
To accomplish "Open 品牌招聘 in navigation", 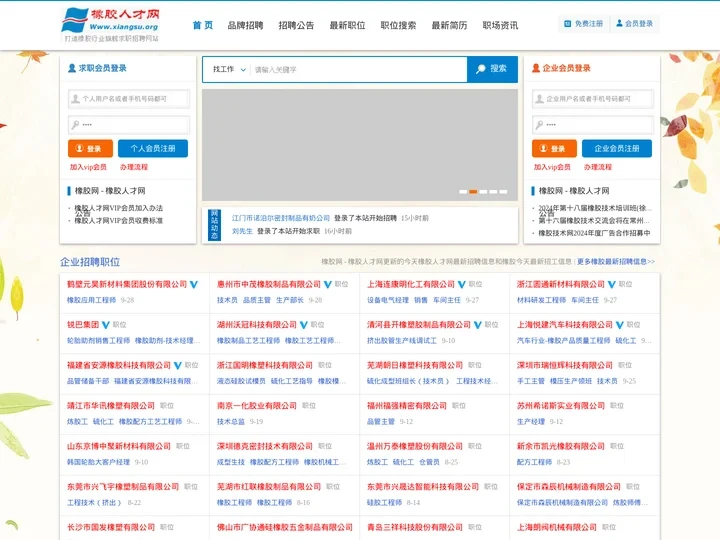I will coord(246,25).
